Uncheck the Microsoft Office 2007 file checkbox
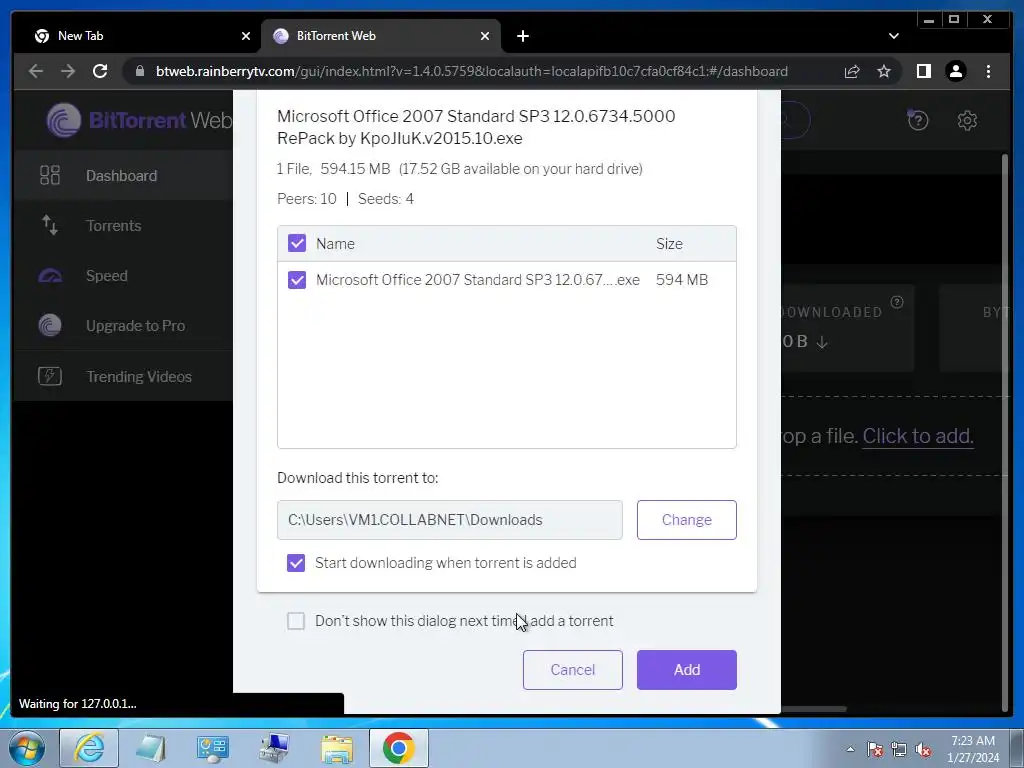1024x768 pixels. point(296,280)
